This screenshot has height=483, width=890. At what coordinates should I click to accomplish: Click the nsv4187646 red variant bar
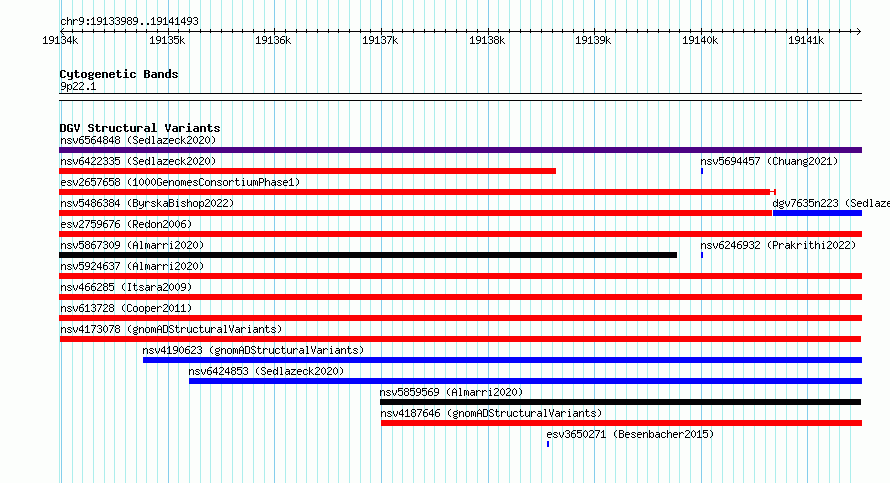click(x=622, y=423)
